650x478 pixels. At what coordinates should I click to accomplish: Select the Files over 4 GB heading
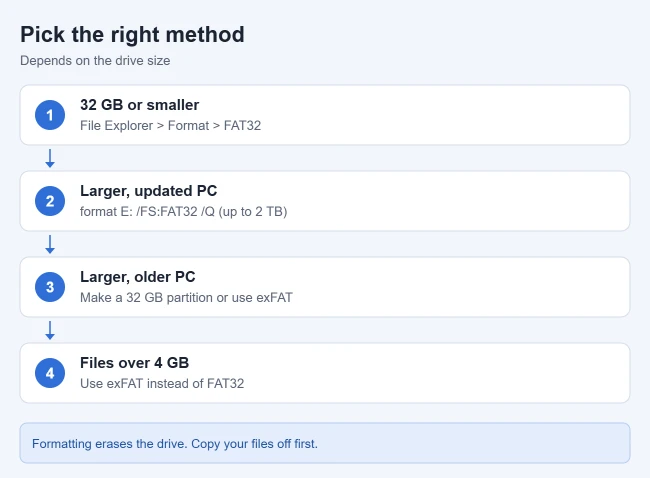pyautogui.click(x=134, y=363)
